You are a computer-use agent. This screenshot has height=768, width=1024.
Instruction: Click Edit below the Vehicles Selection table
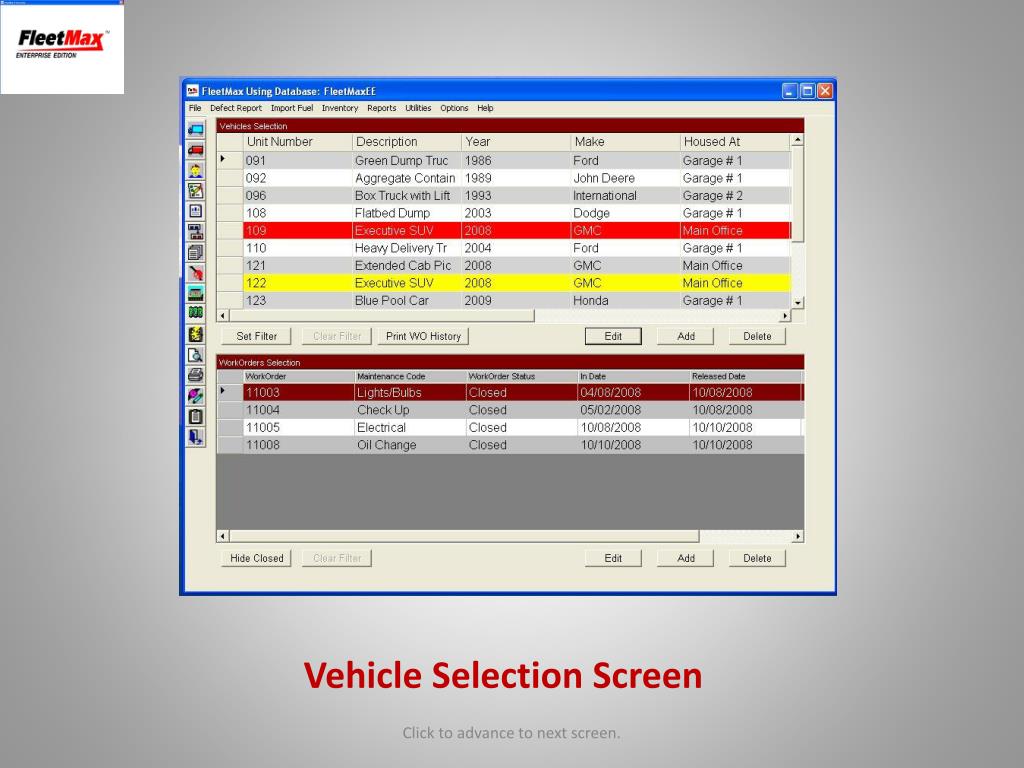(x=613, y=336)
